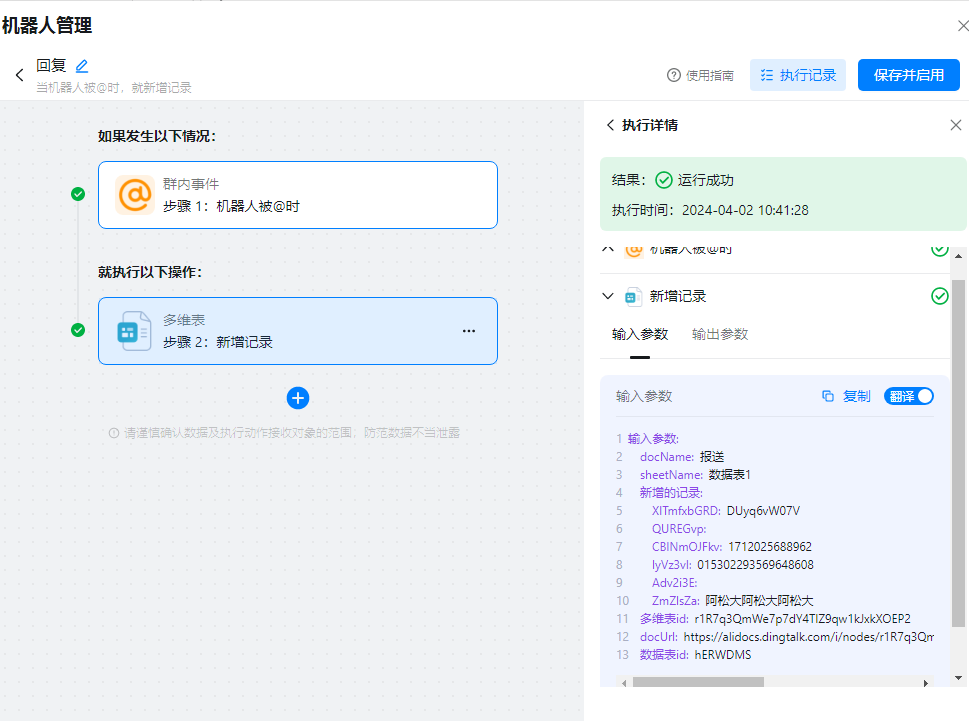Click the 新增的记录: label in parameters
The width and height of the screenshot is (969, 721).
[x=671, y=492]
